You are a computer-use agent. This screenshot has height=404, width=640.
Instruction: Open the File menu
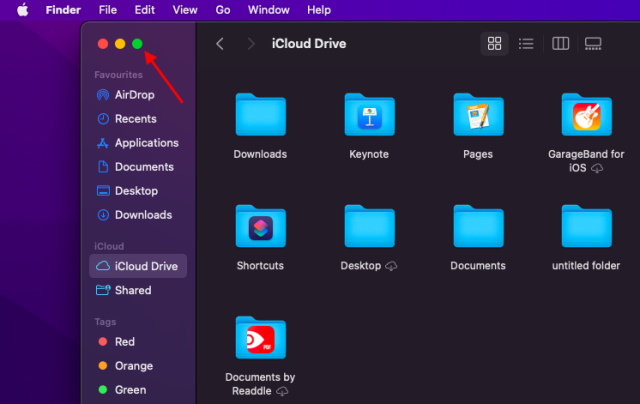coord(108,9)
